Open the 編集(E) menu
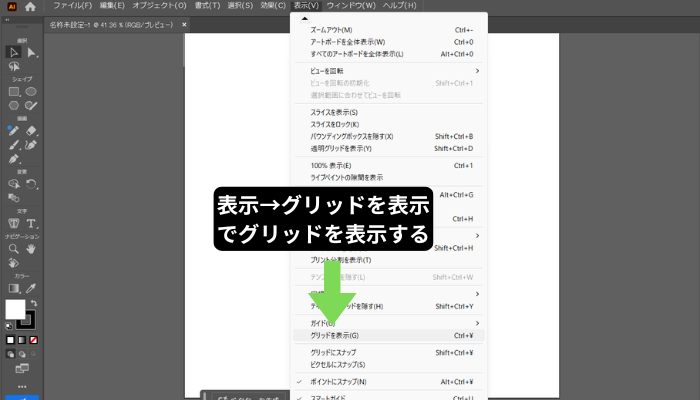 pos(112,6)
